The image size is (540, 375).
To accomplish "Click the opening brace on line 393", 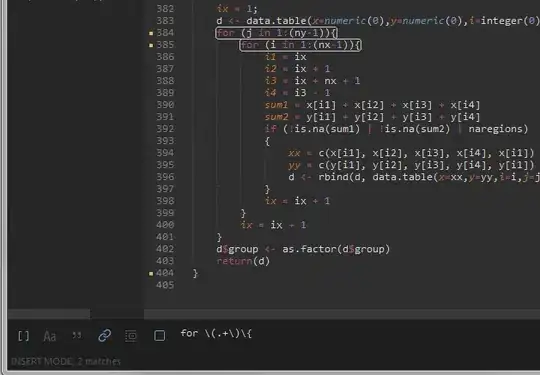I will [267, 141].
